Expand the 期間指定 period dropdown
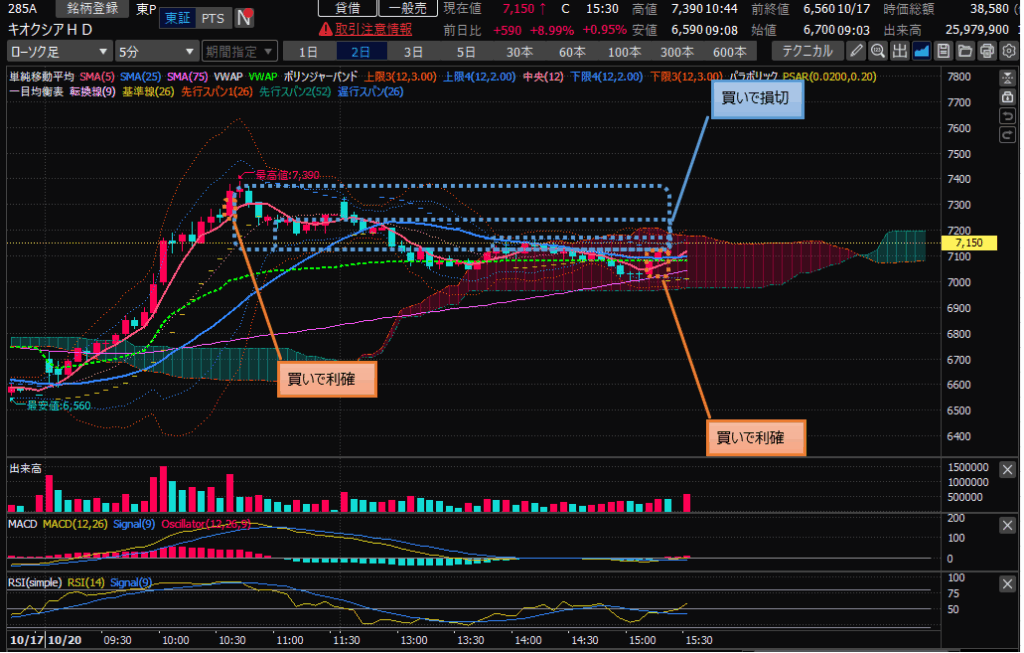This screenshot has width=1024, height=653. tap(238, 51)
